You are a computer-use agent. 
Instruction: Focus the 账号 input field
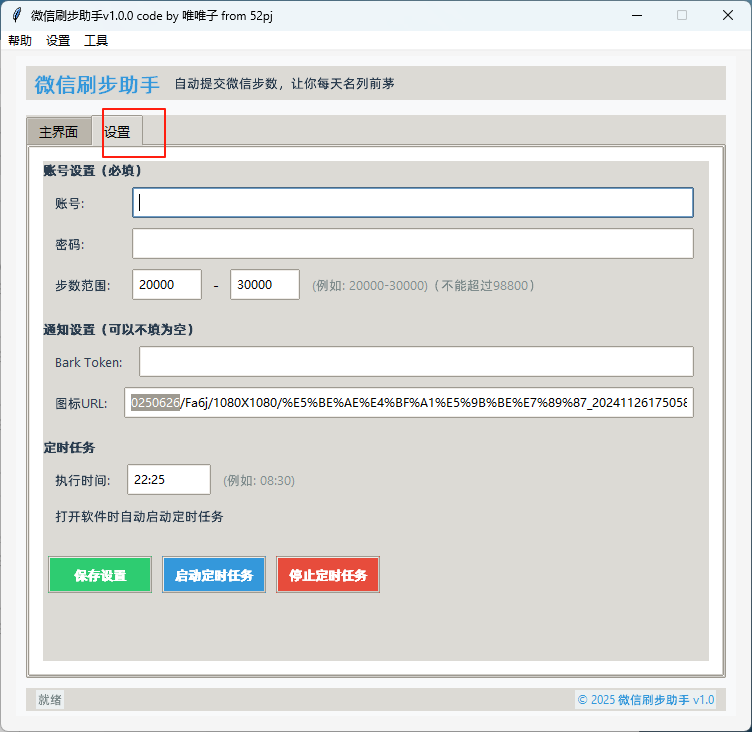coord(412,202)
